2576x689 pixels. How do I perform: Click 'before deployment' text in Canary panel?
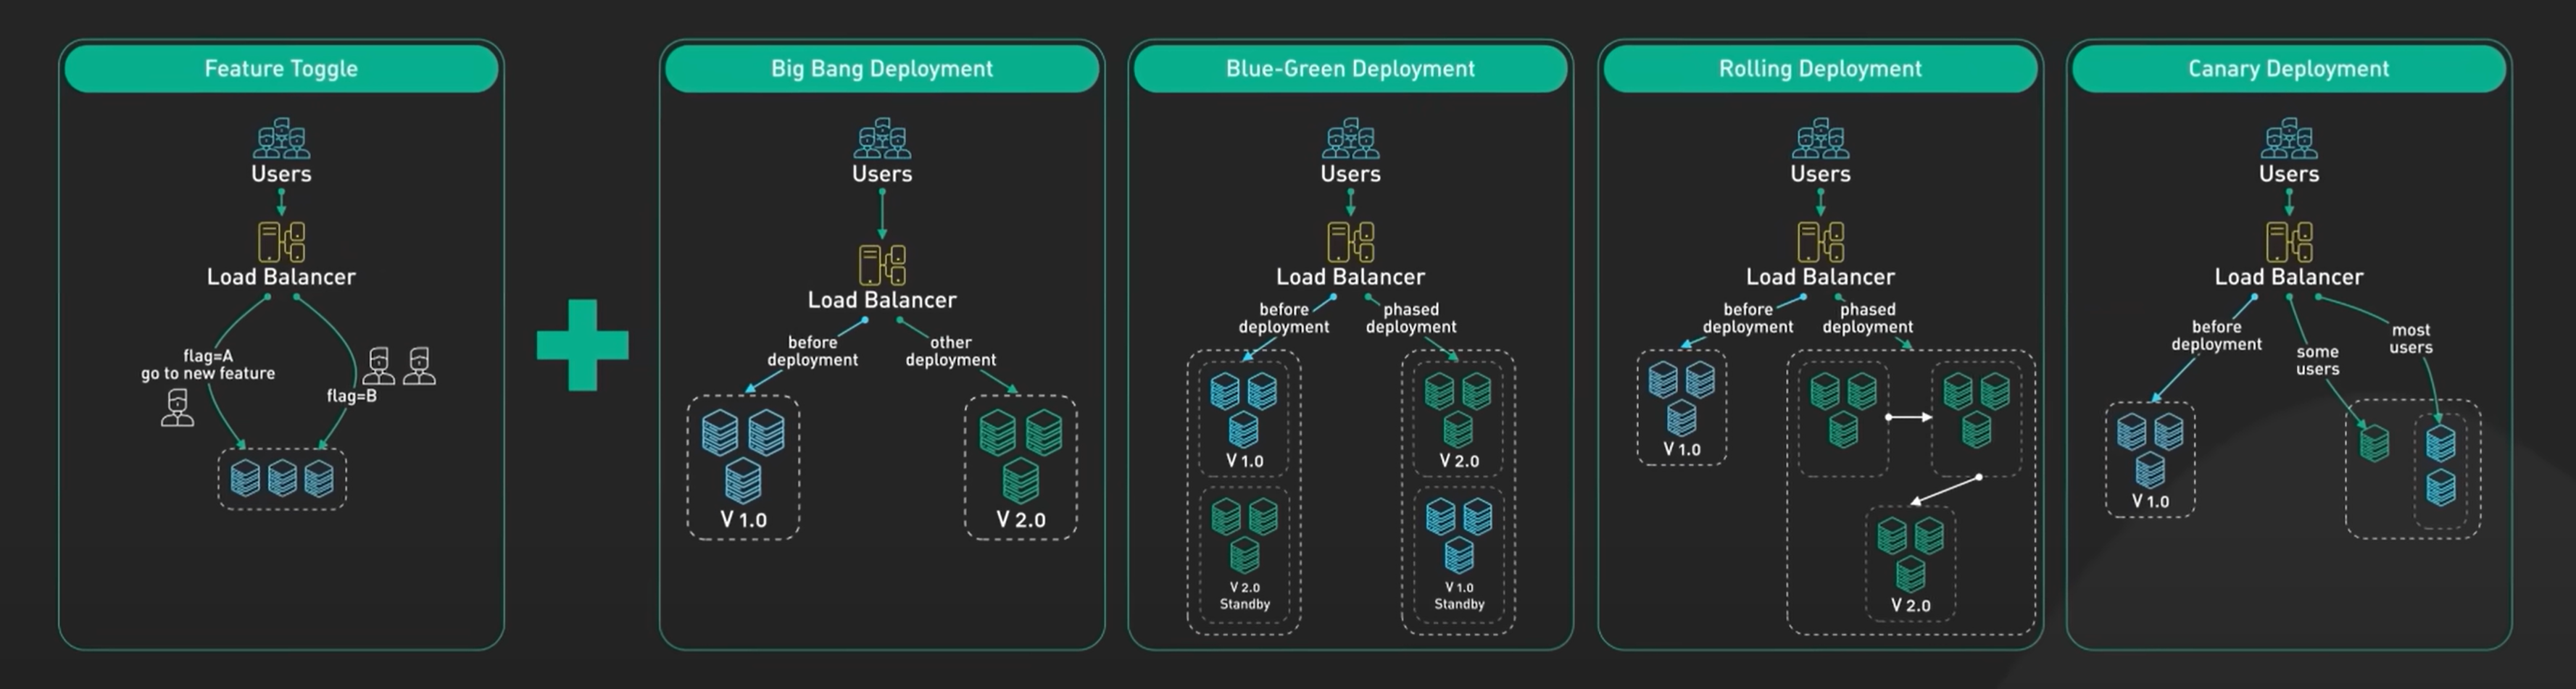pos(2217,335)
